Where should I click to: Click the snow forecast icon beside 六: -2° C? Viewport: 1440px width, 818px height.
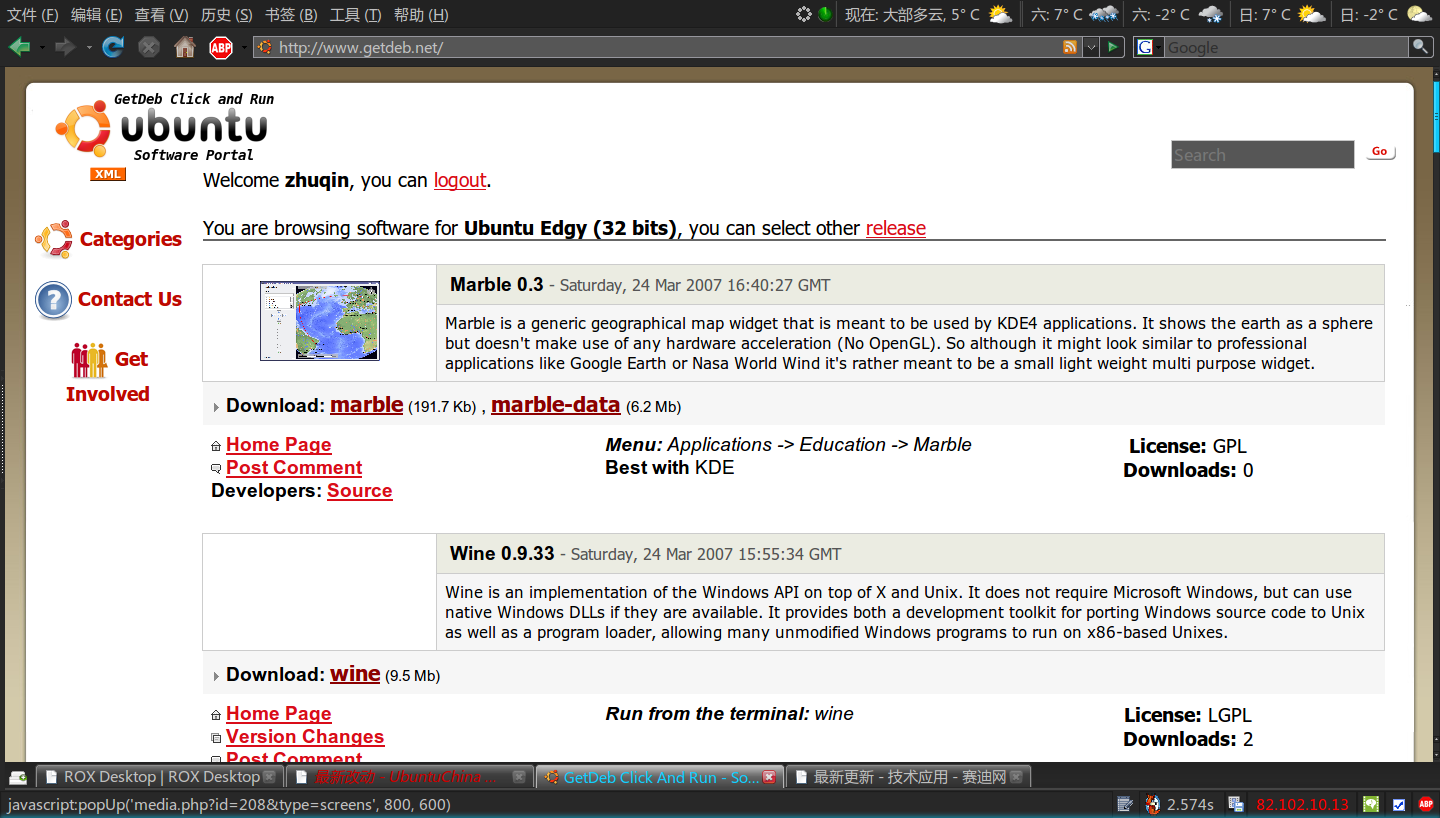point(1210,14)
